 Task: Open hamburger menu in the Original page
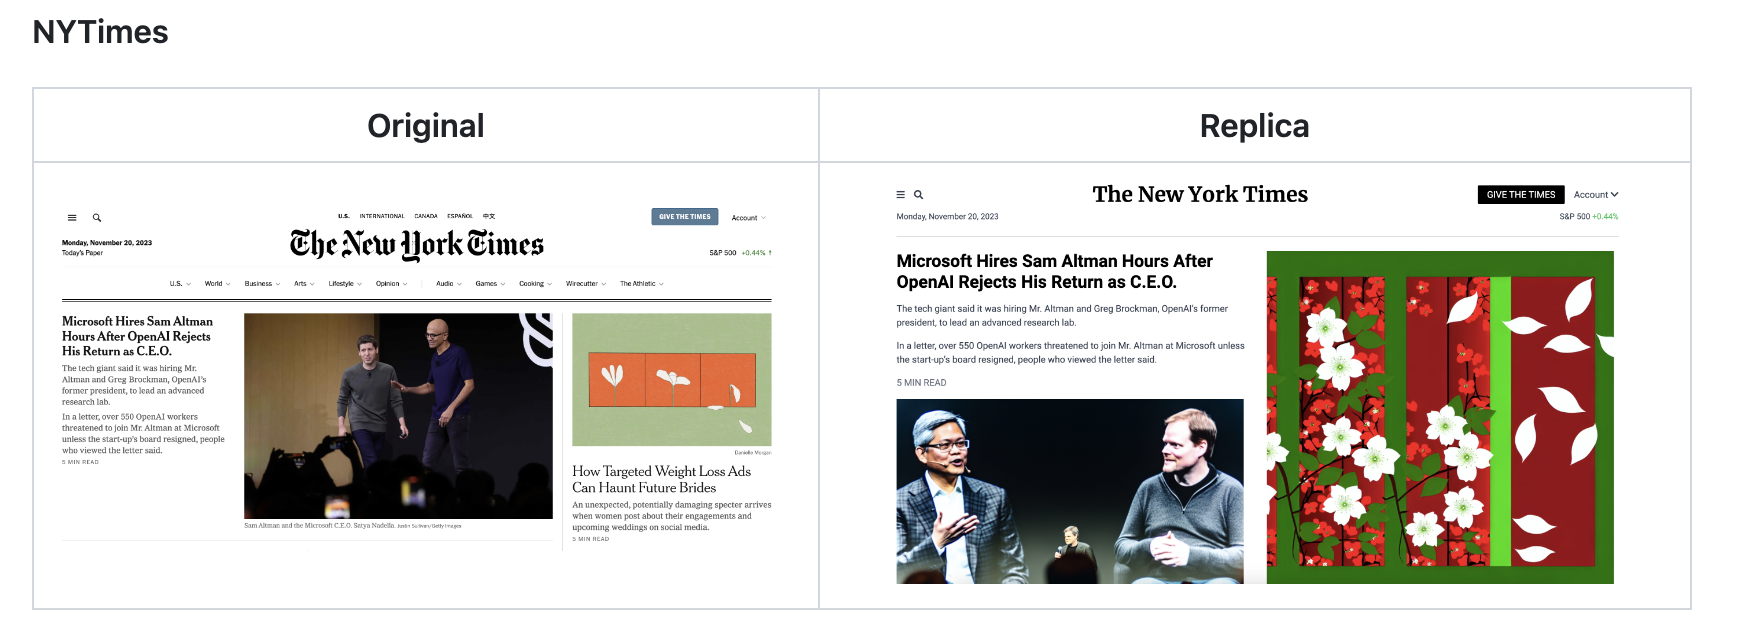72,218
